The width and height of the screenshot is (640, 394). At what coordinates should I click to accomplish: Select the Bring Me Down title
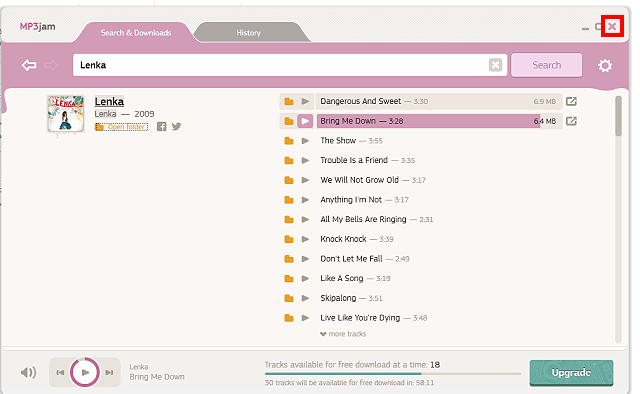click(348, 121)
